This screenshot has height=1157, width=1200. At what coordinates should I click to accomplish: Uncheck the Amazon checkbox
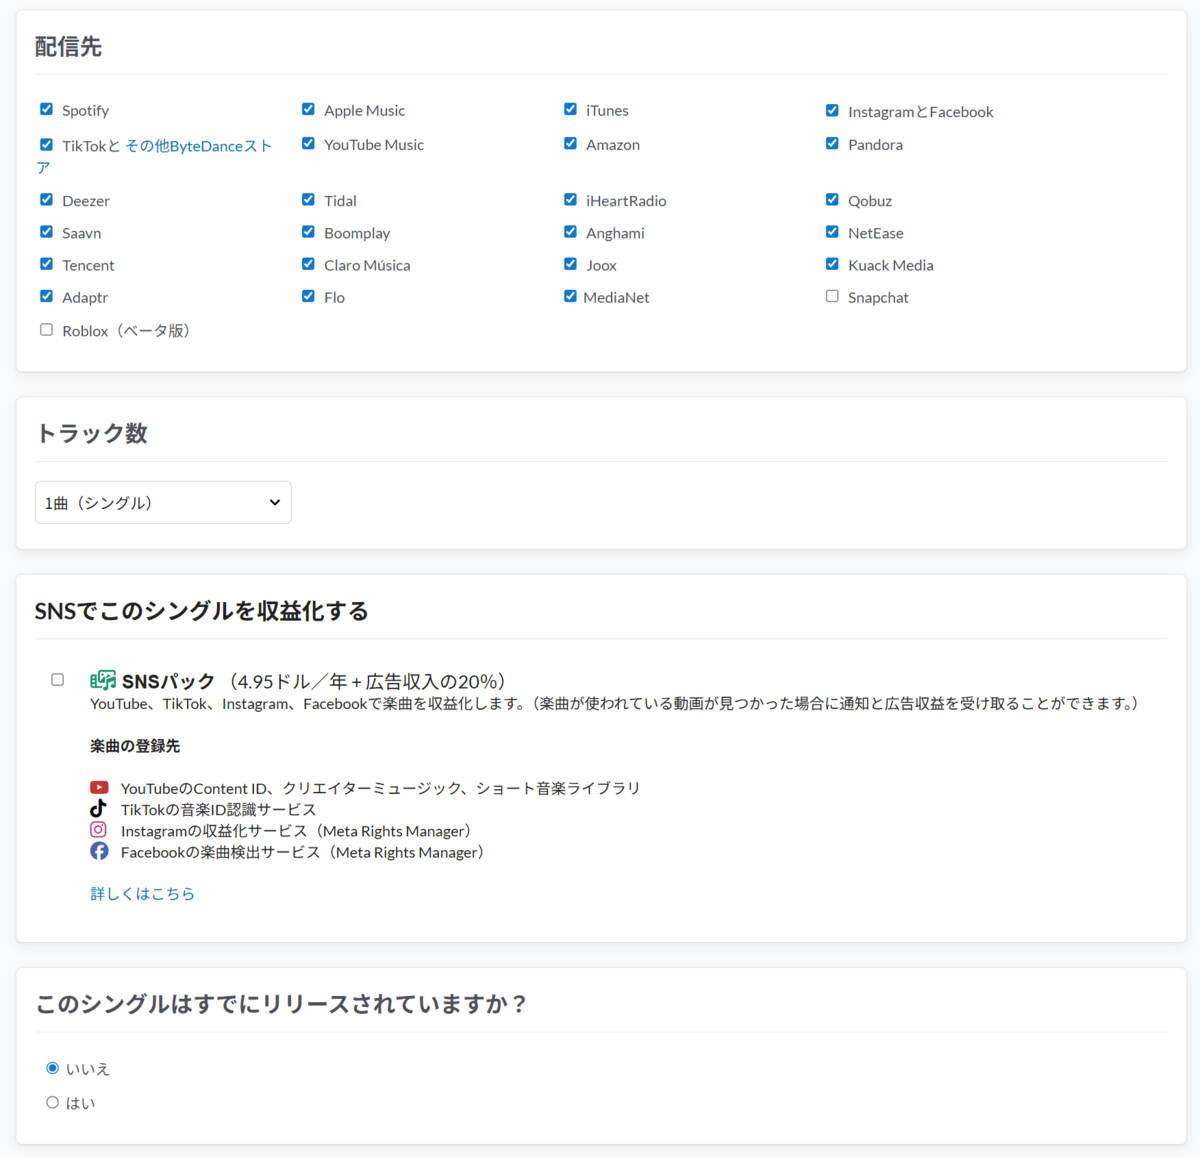(x=570, y=143)
